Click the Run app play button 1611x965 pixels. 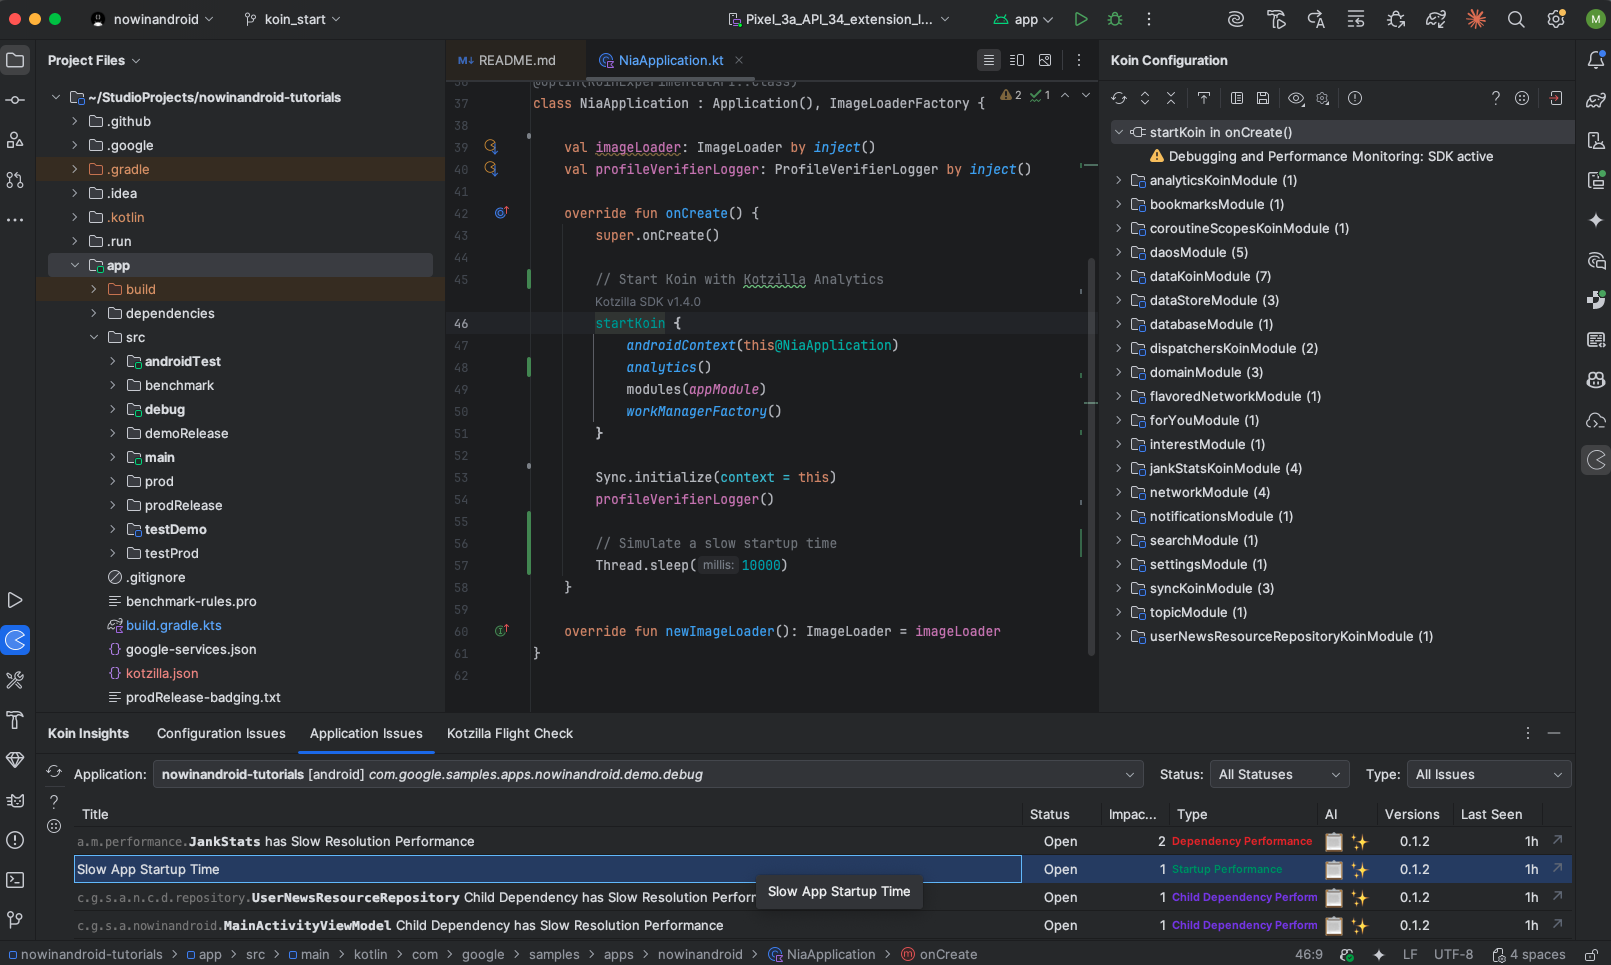(1080, 19)
